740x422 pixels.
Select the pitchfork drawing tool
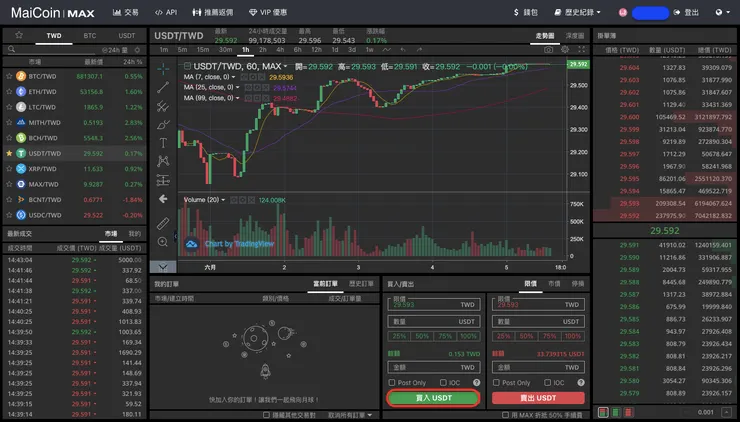[x=163, y=106]
